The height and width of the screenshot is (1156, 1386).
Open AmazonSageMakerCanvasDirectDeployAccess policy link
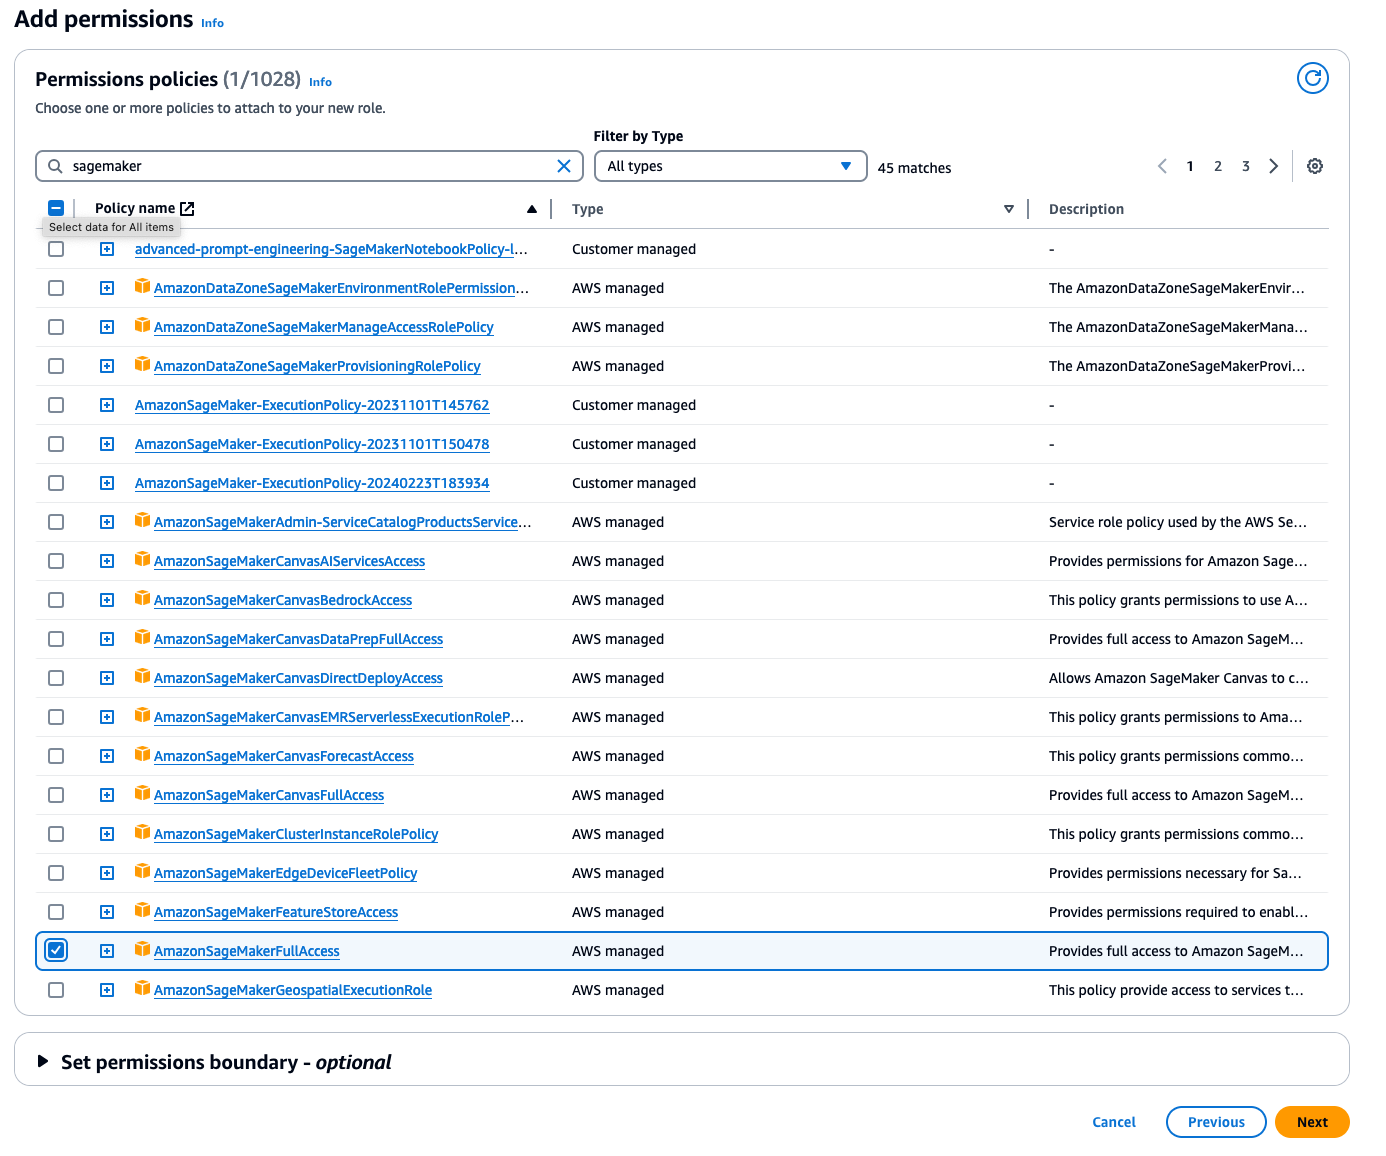pos(298,678)
